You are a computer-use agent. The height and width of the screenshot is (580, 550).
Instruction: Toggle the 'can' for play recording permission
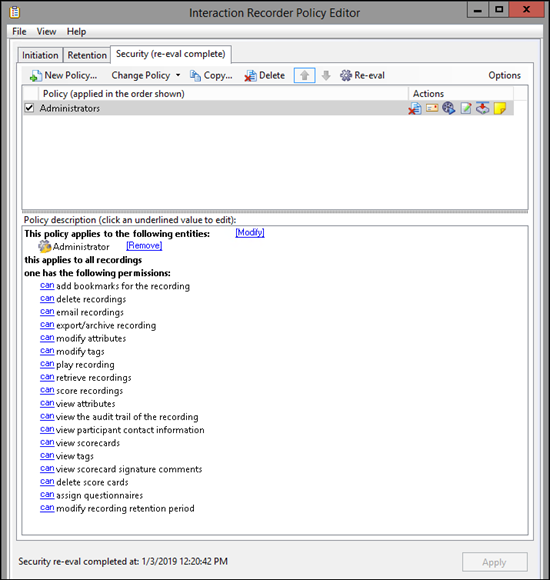(47, 364)
